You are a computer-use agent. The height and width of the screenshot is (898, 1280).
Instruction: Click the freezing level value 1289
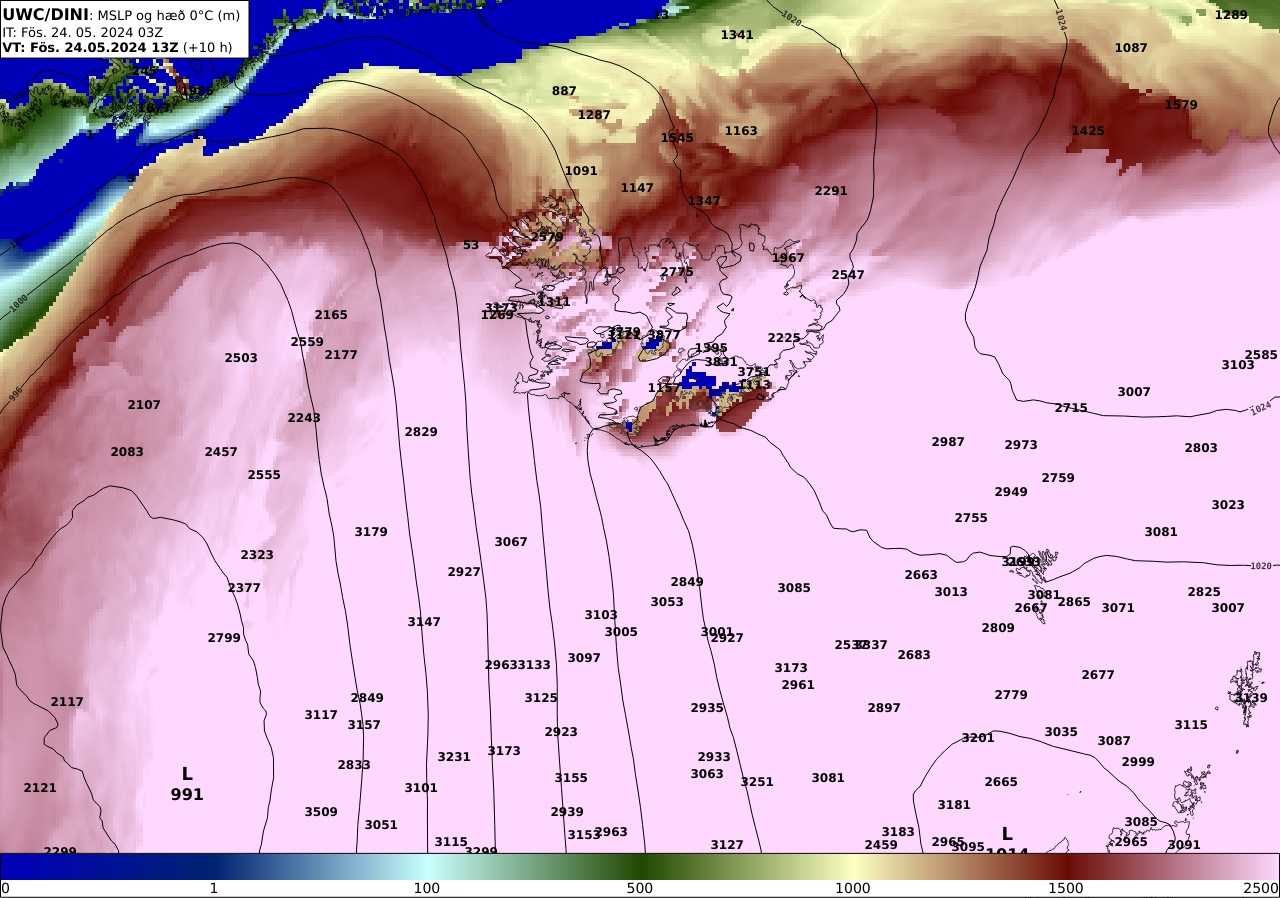coord(1231,15)
